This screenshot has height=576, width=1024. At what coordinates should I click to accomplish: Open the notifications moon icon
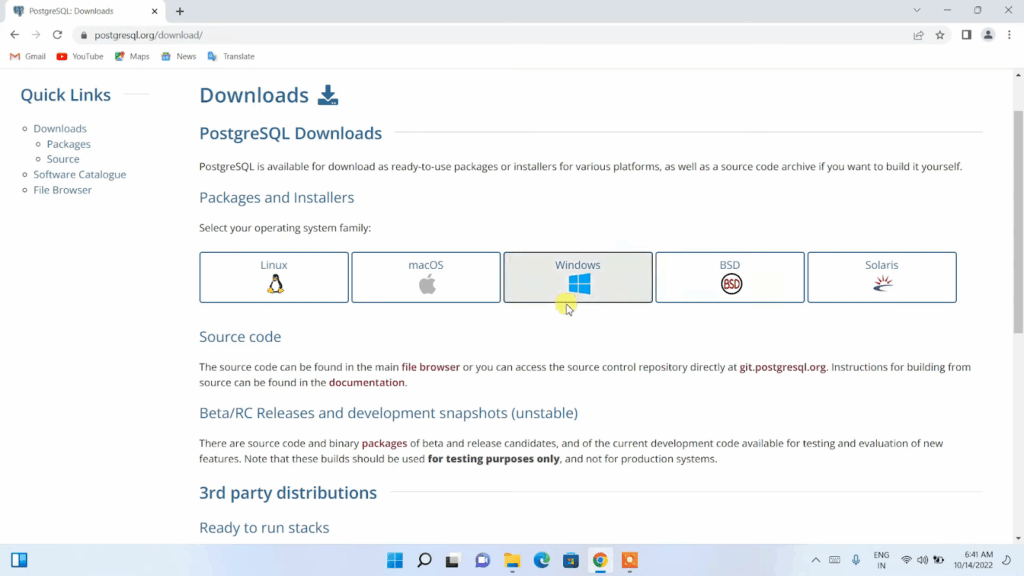[1007, 560]
